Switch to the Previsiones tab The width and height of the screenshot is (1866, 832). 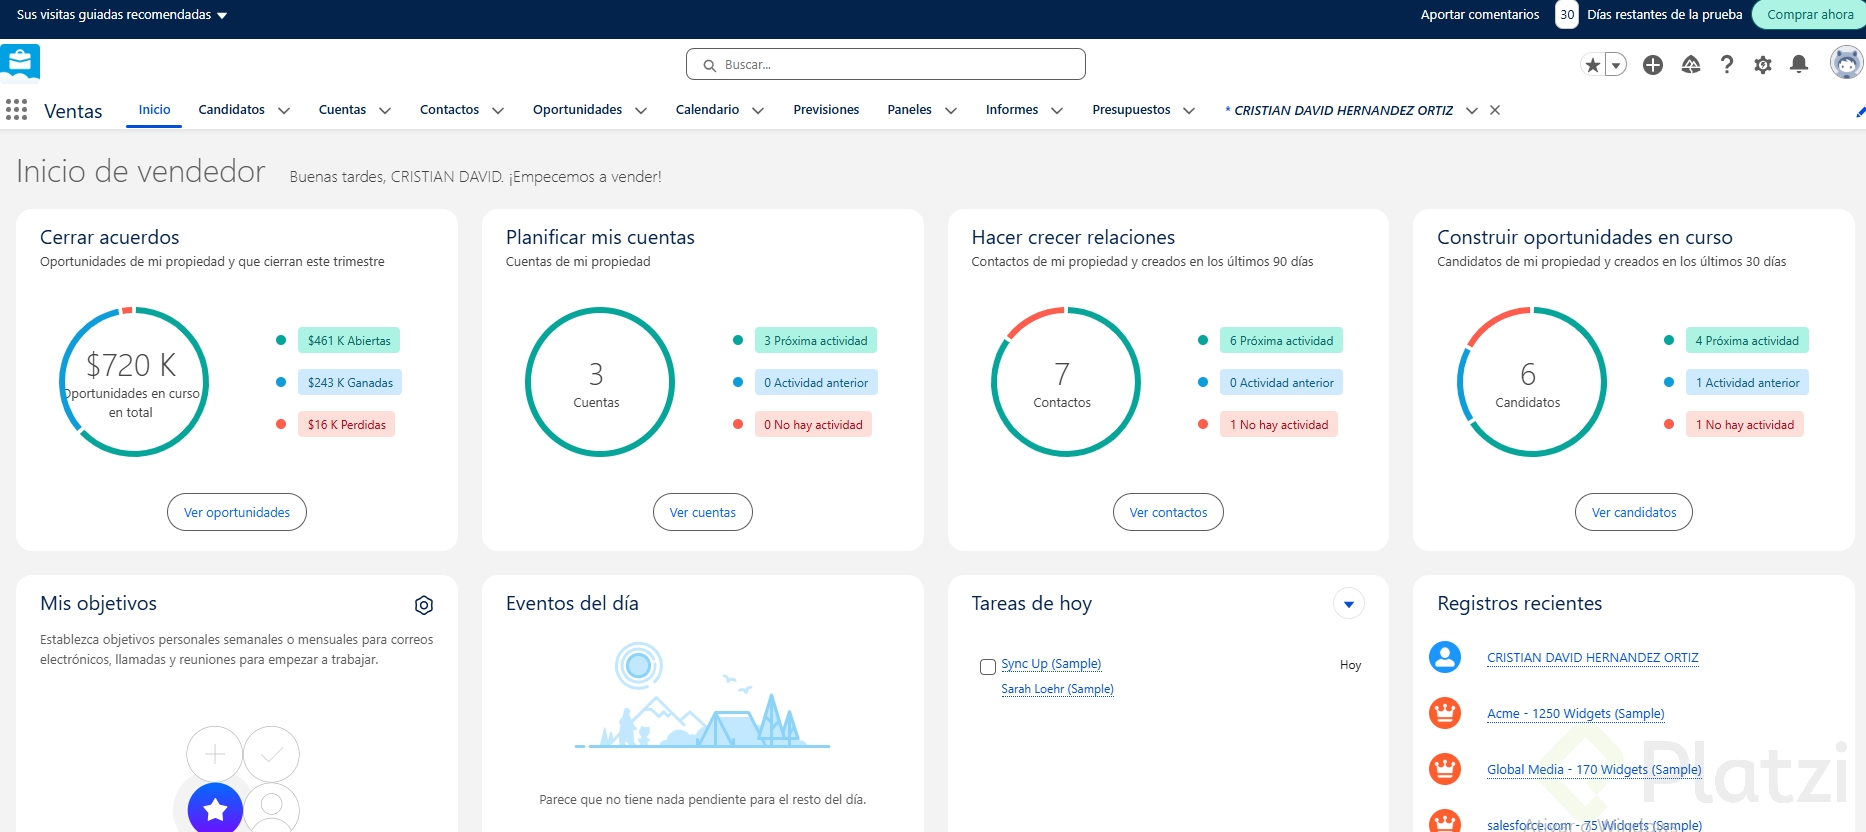(826, 110)
